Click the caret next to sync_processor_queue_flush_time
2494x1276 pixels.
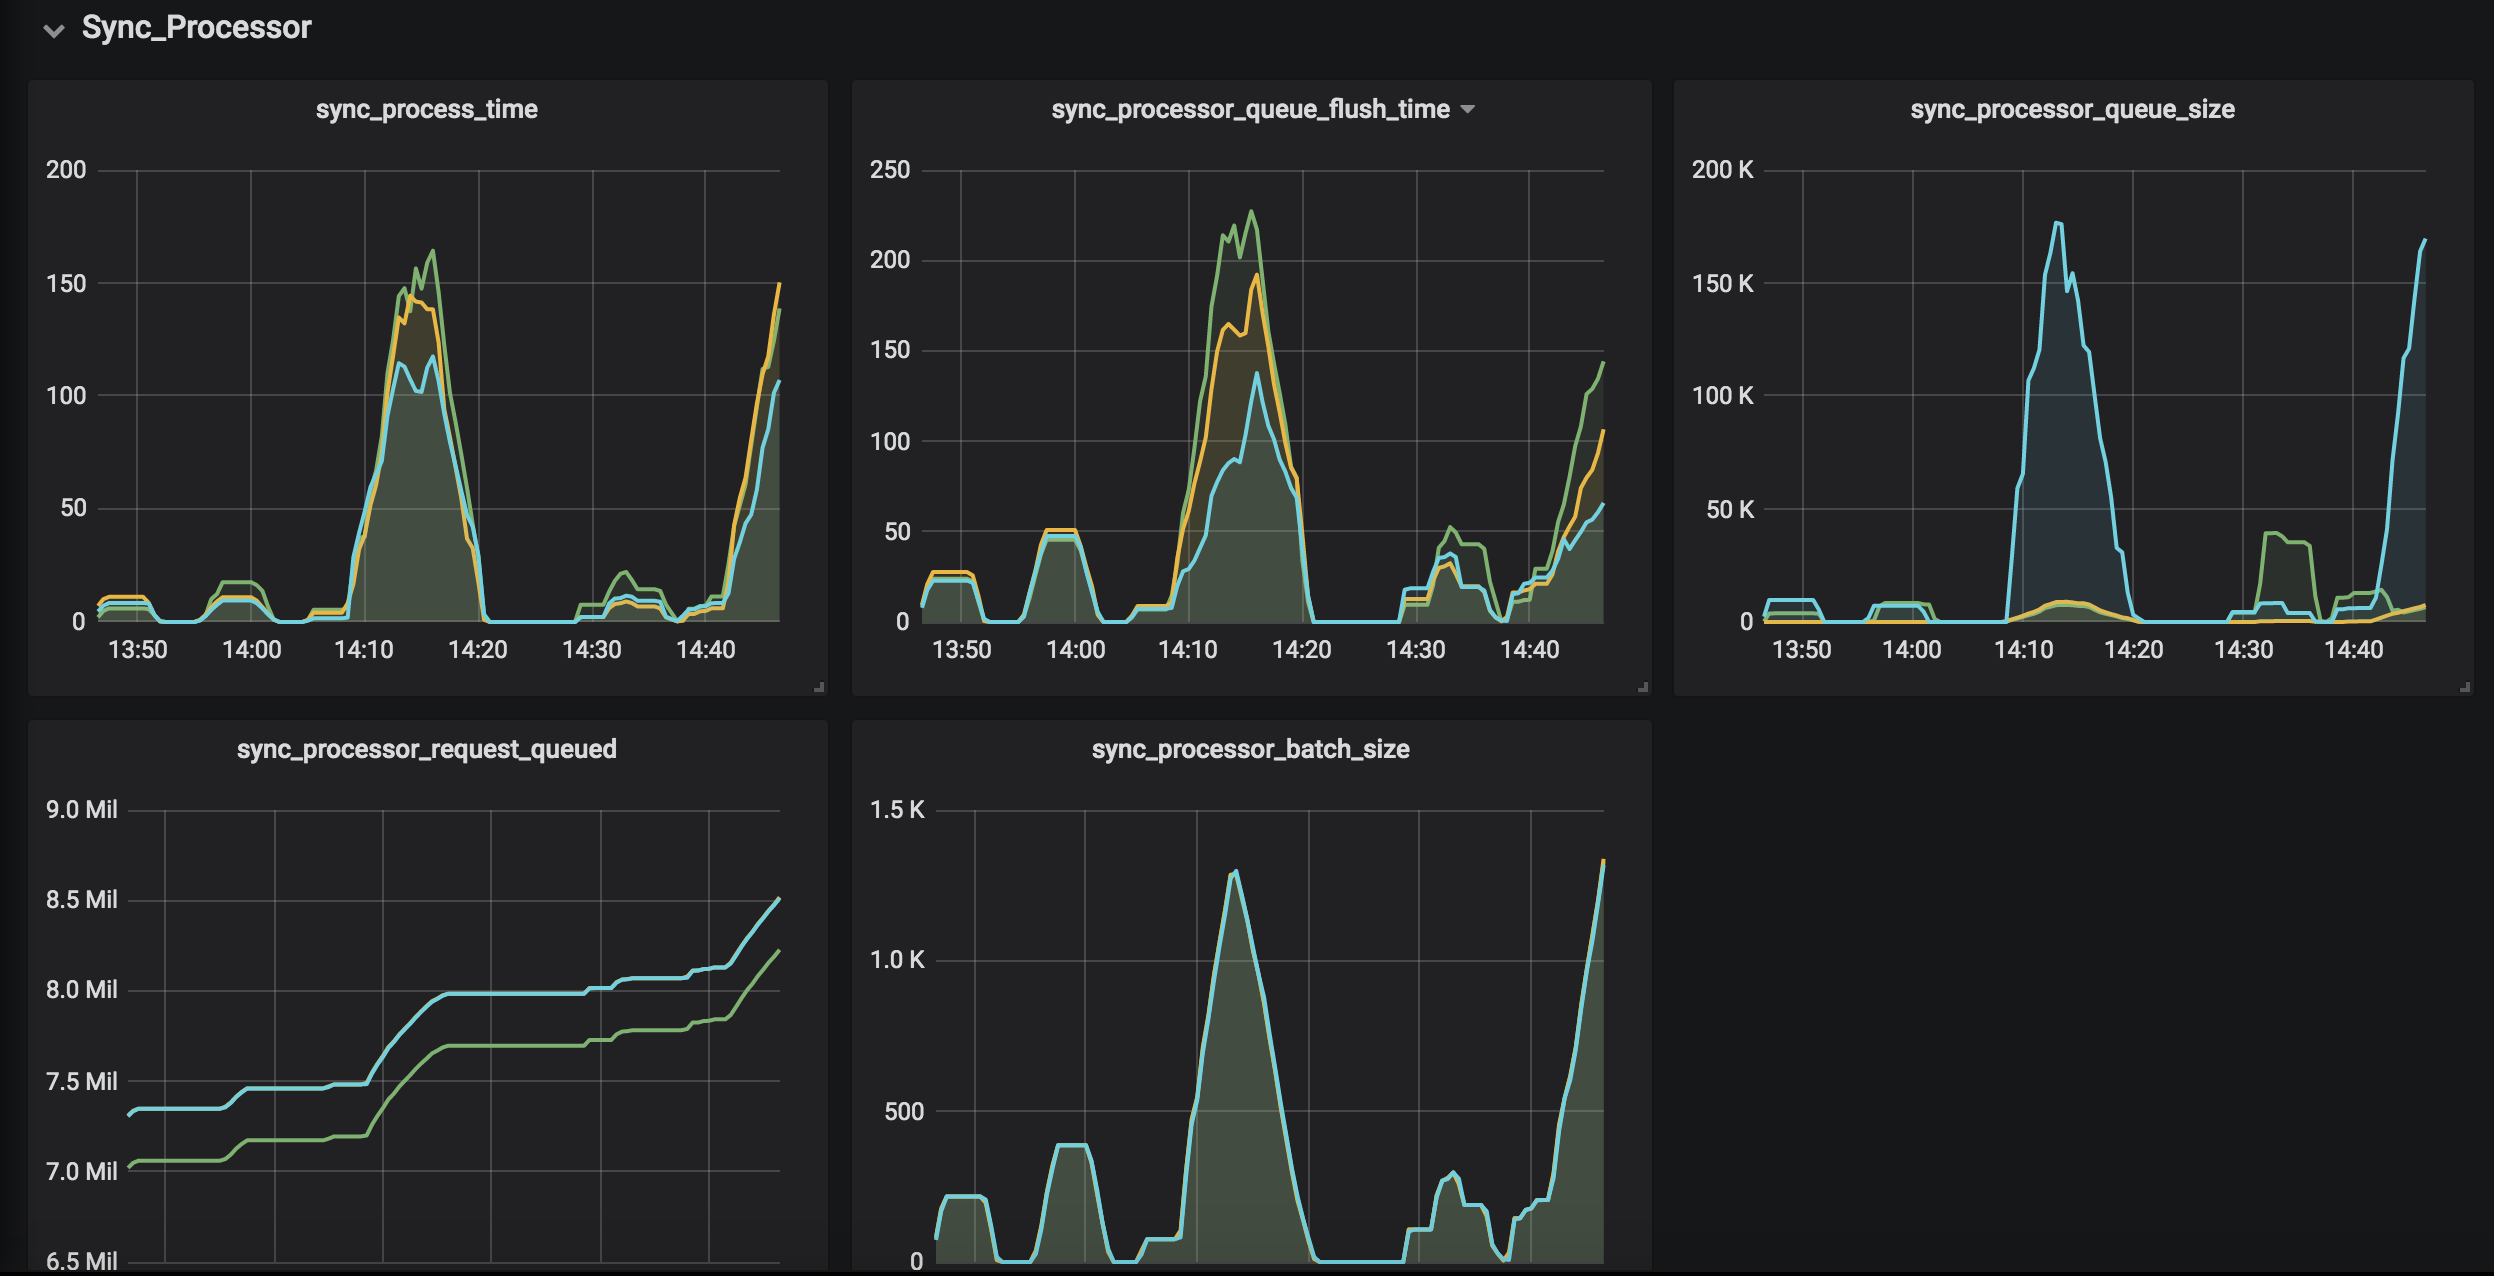click(1468, 109)
